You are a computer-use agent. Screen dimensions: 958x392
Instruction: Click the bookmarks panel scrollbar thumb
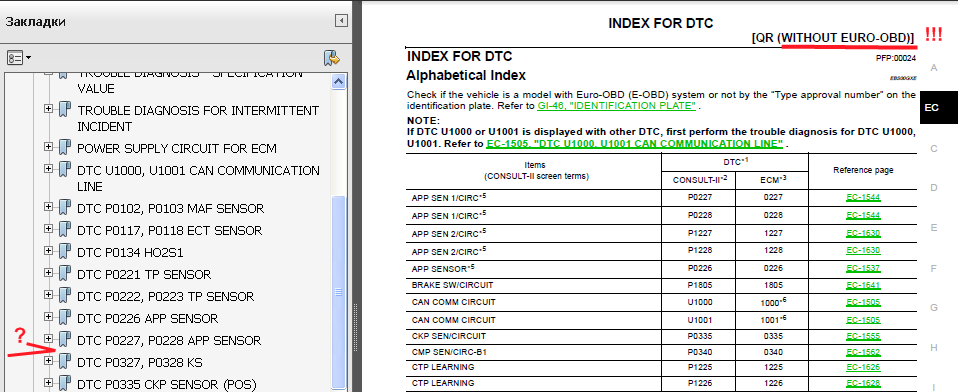[x=338, y=292]
